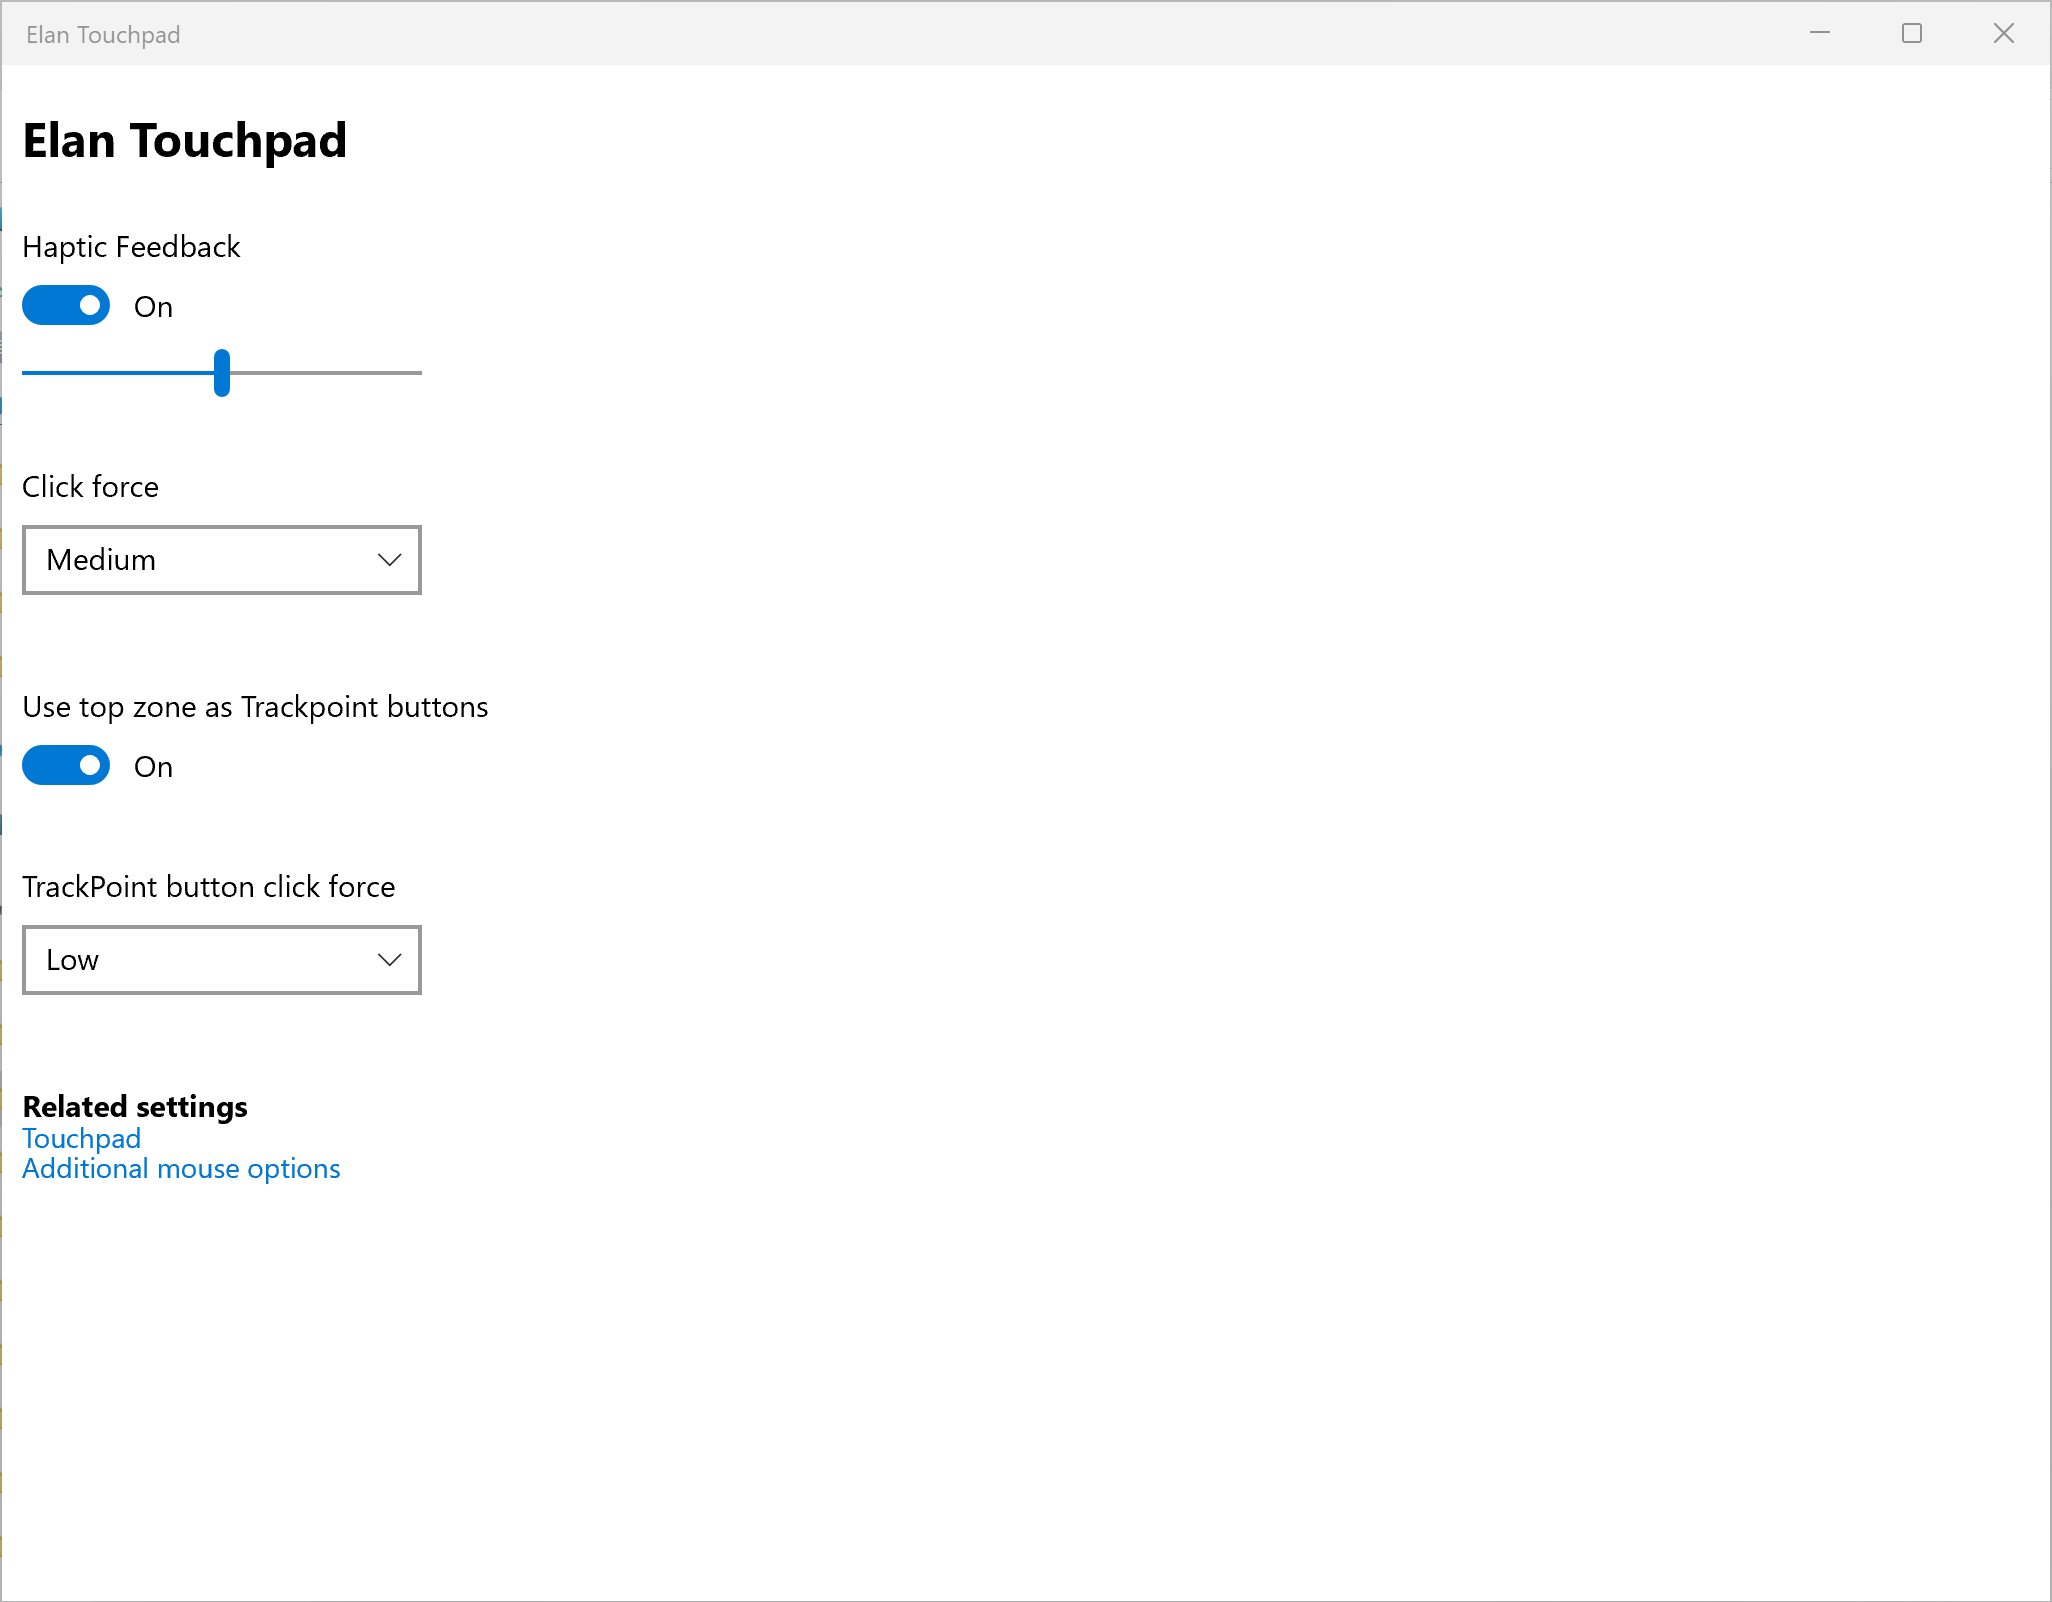Click the chevron on the Medium combo box
This screenshot has height=1602, width=2052.
pyautogui.click(x=389, y=560)
